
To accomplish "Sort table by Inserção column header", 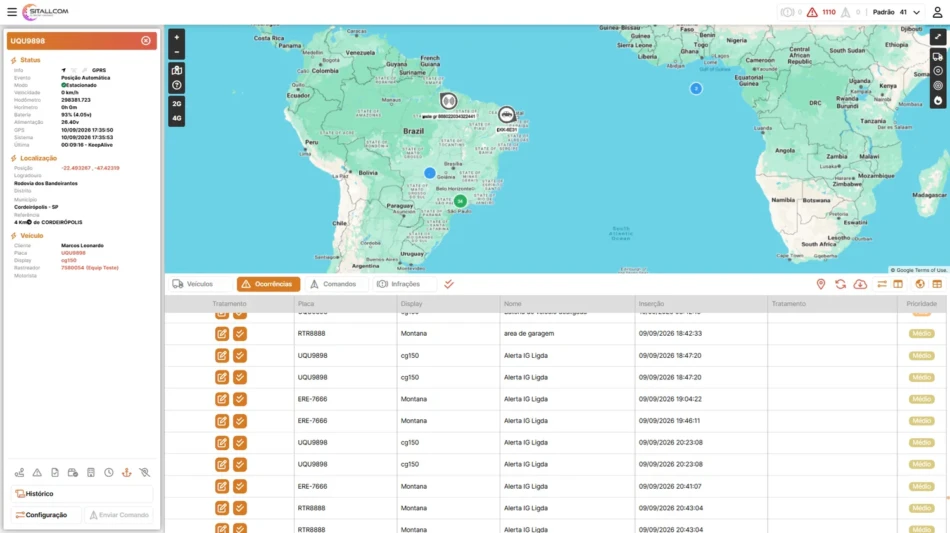I will [x=651, y=303].
